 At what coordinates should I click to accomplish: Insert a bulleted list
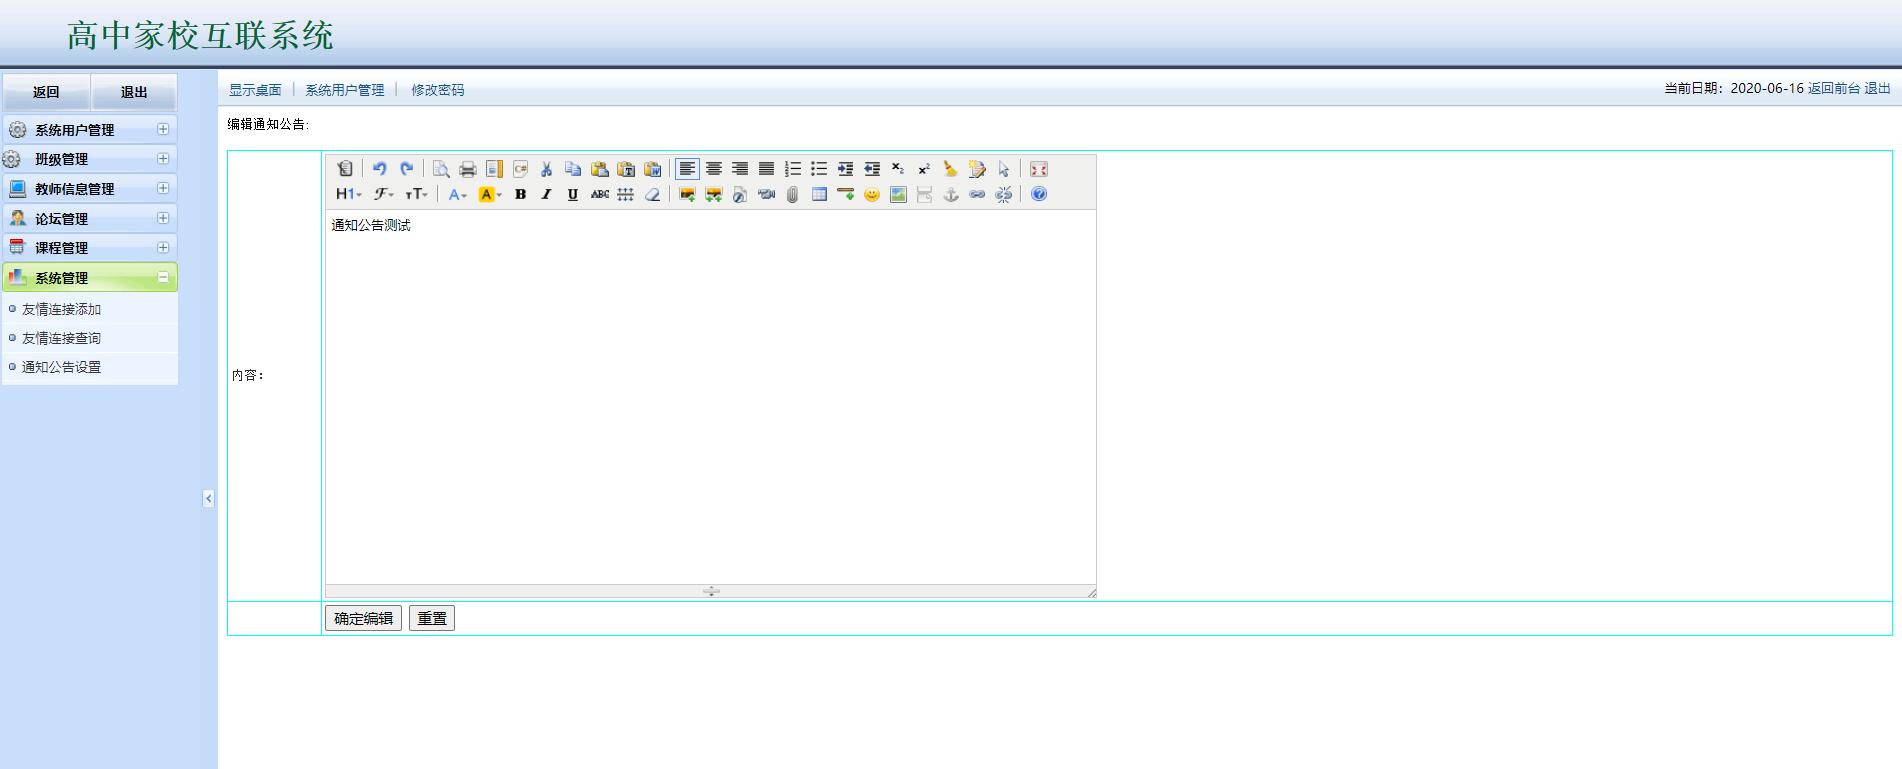(x=819, y=169)
